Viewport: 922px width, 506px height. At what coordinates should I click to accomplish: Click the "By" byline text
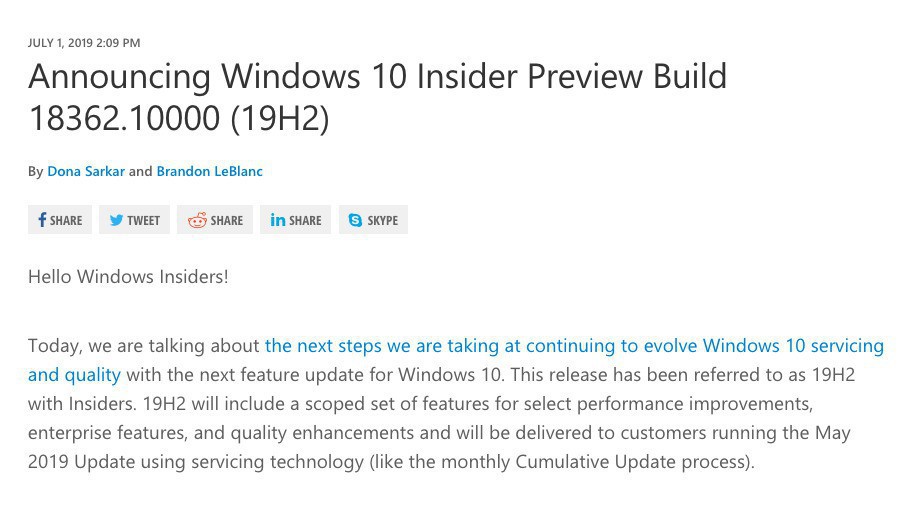[35, 171]
